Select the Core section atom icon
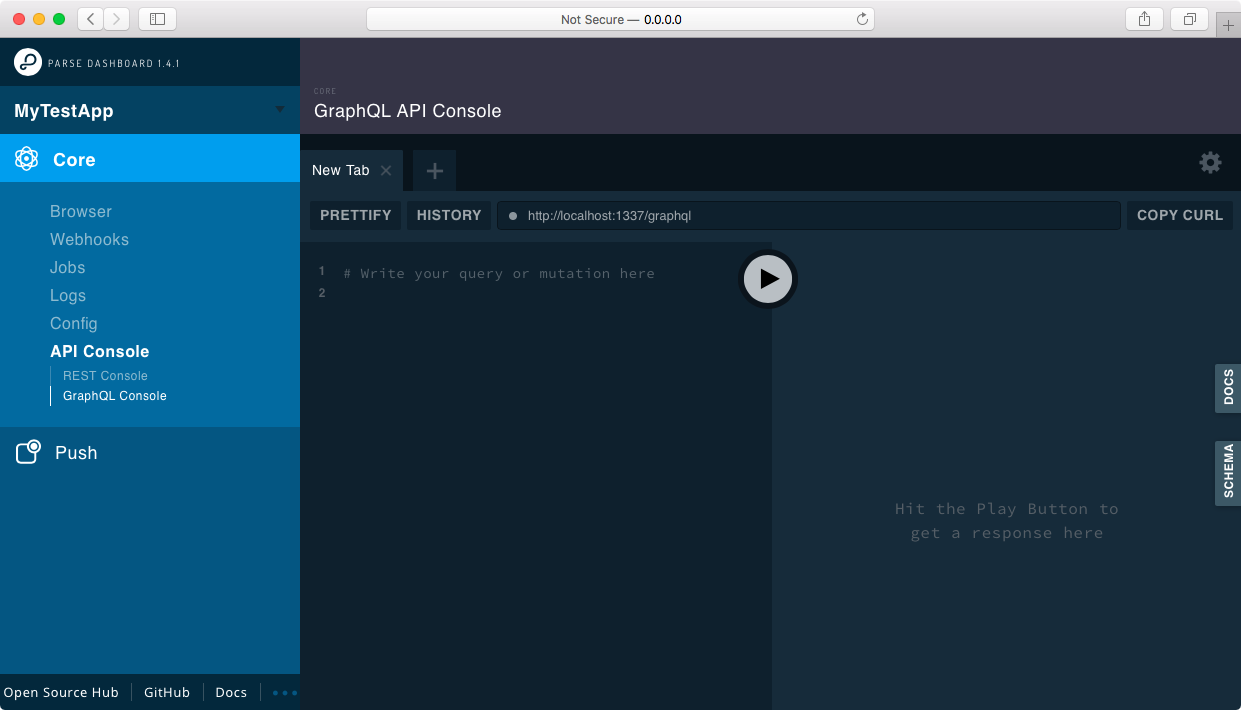Screen dimensions: 1241x710 (x=26, y=159)
